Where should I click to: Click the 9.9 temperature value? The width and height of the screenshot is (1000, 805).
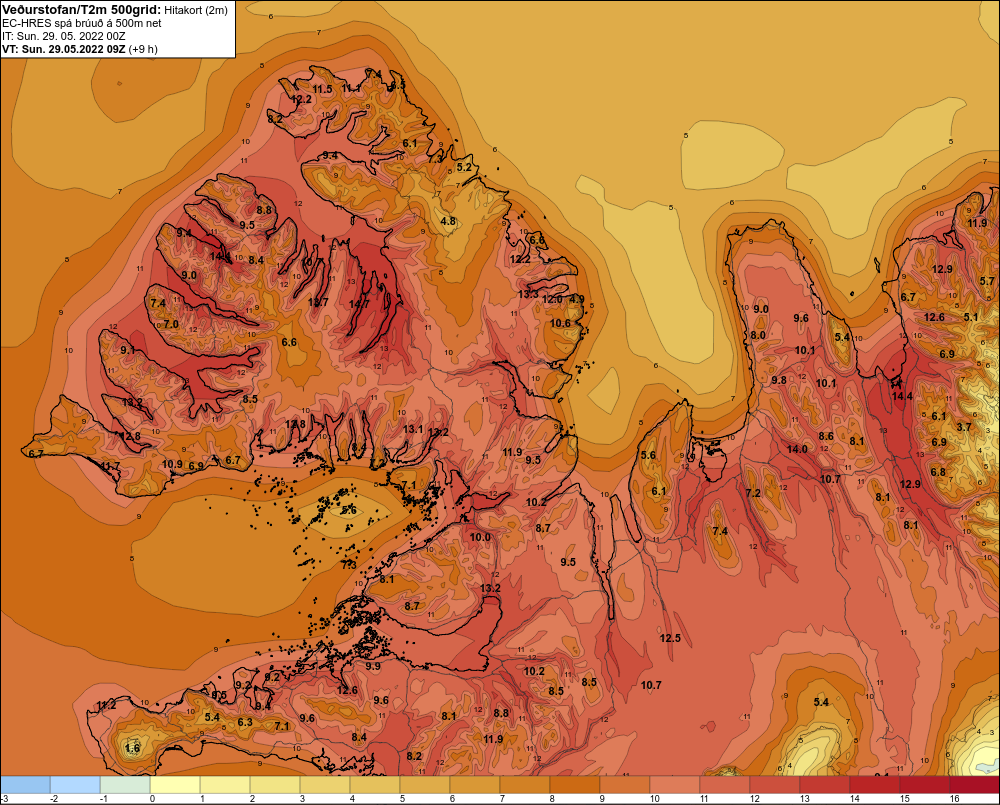coord(373,667)
